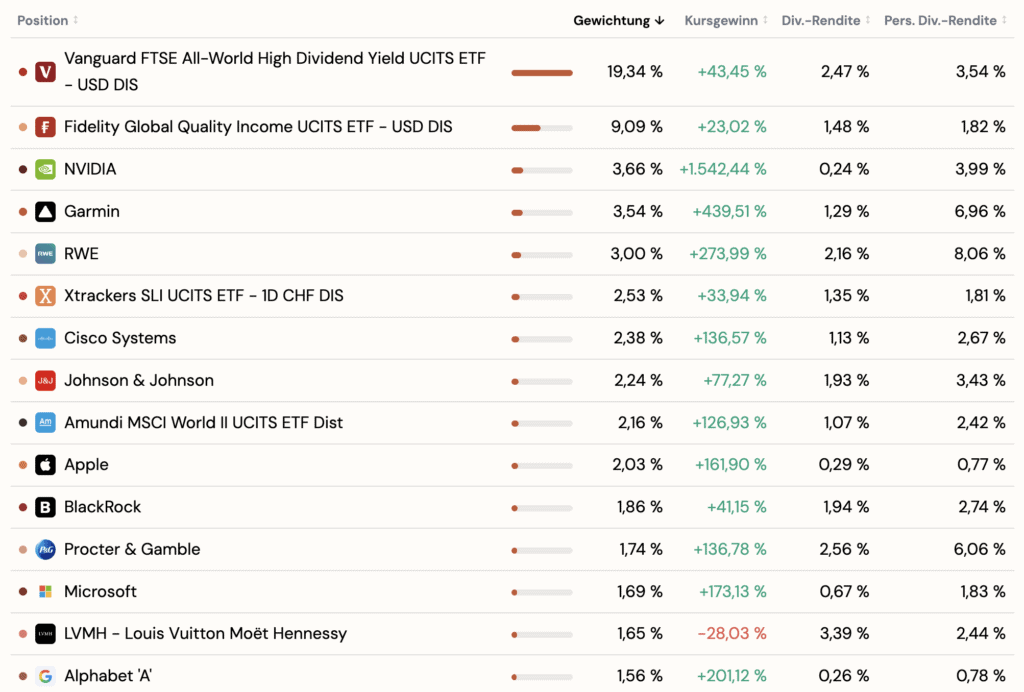Click Microsoft's +173,13 % Kursgewinn value
This screenshot has height=692, width=1024.
[x=733, y=591]
